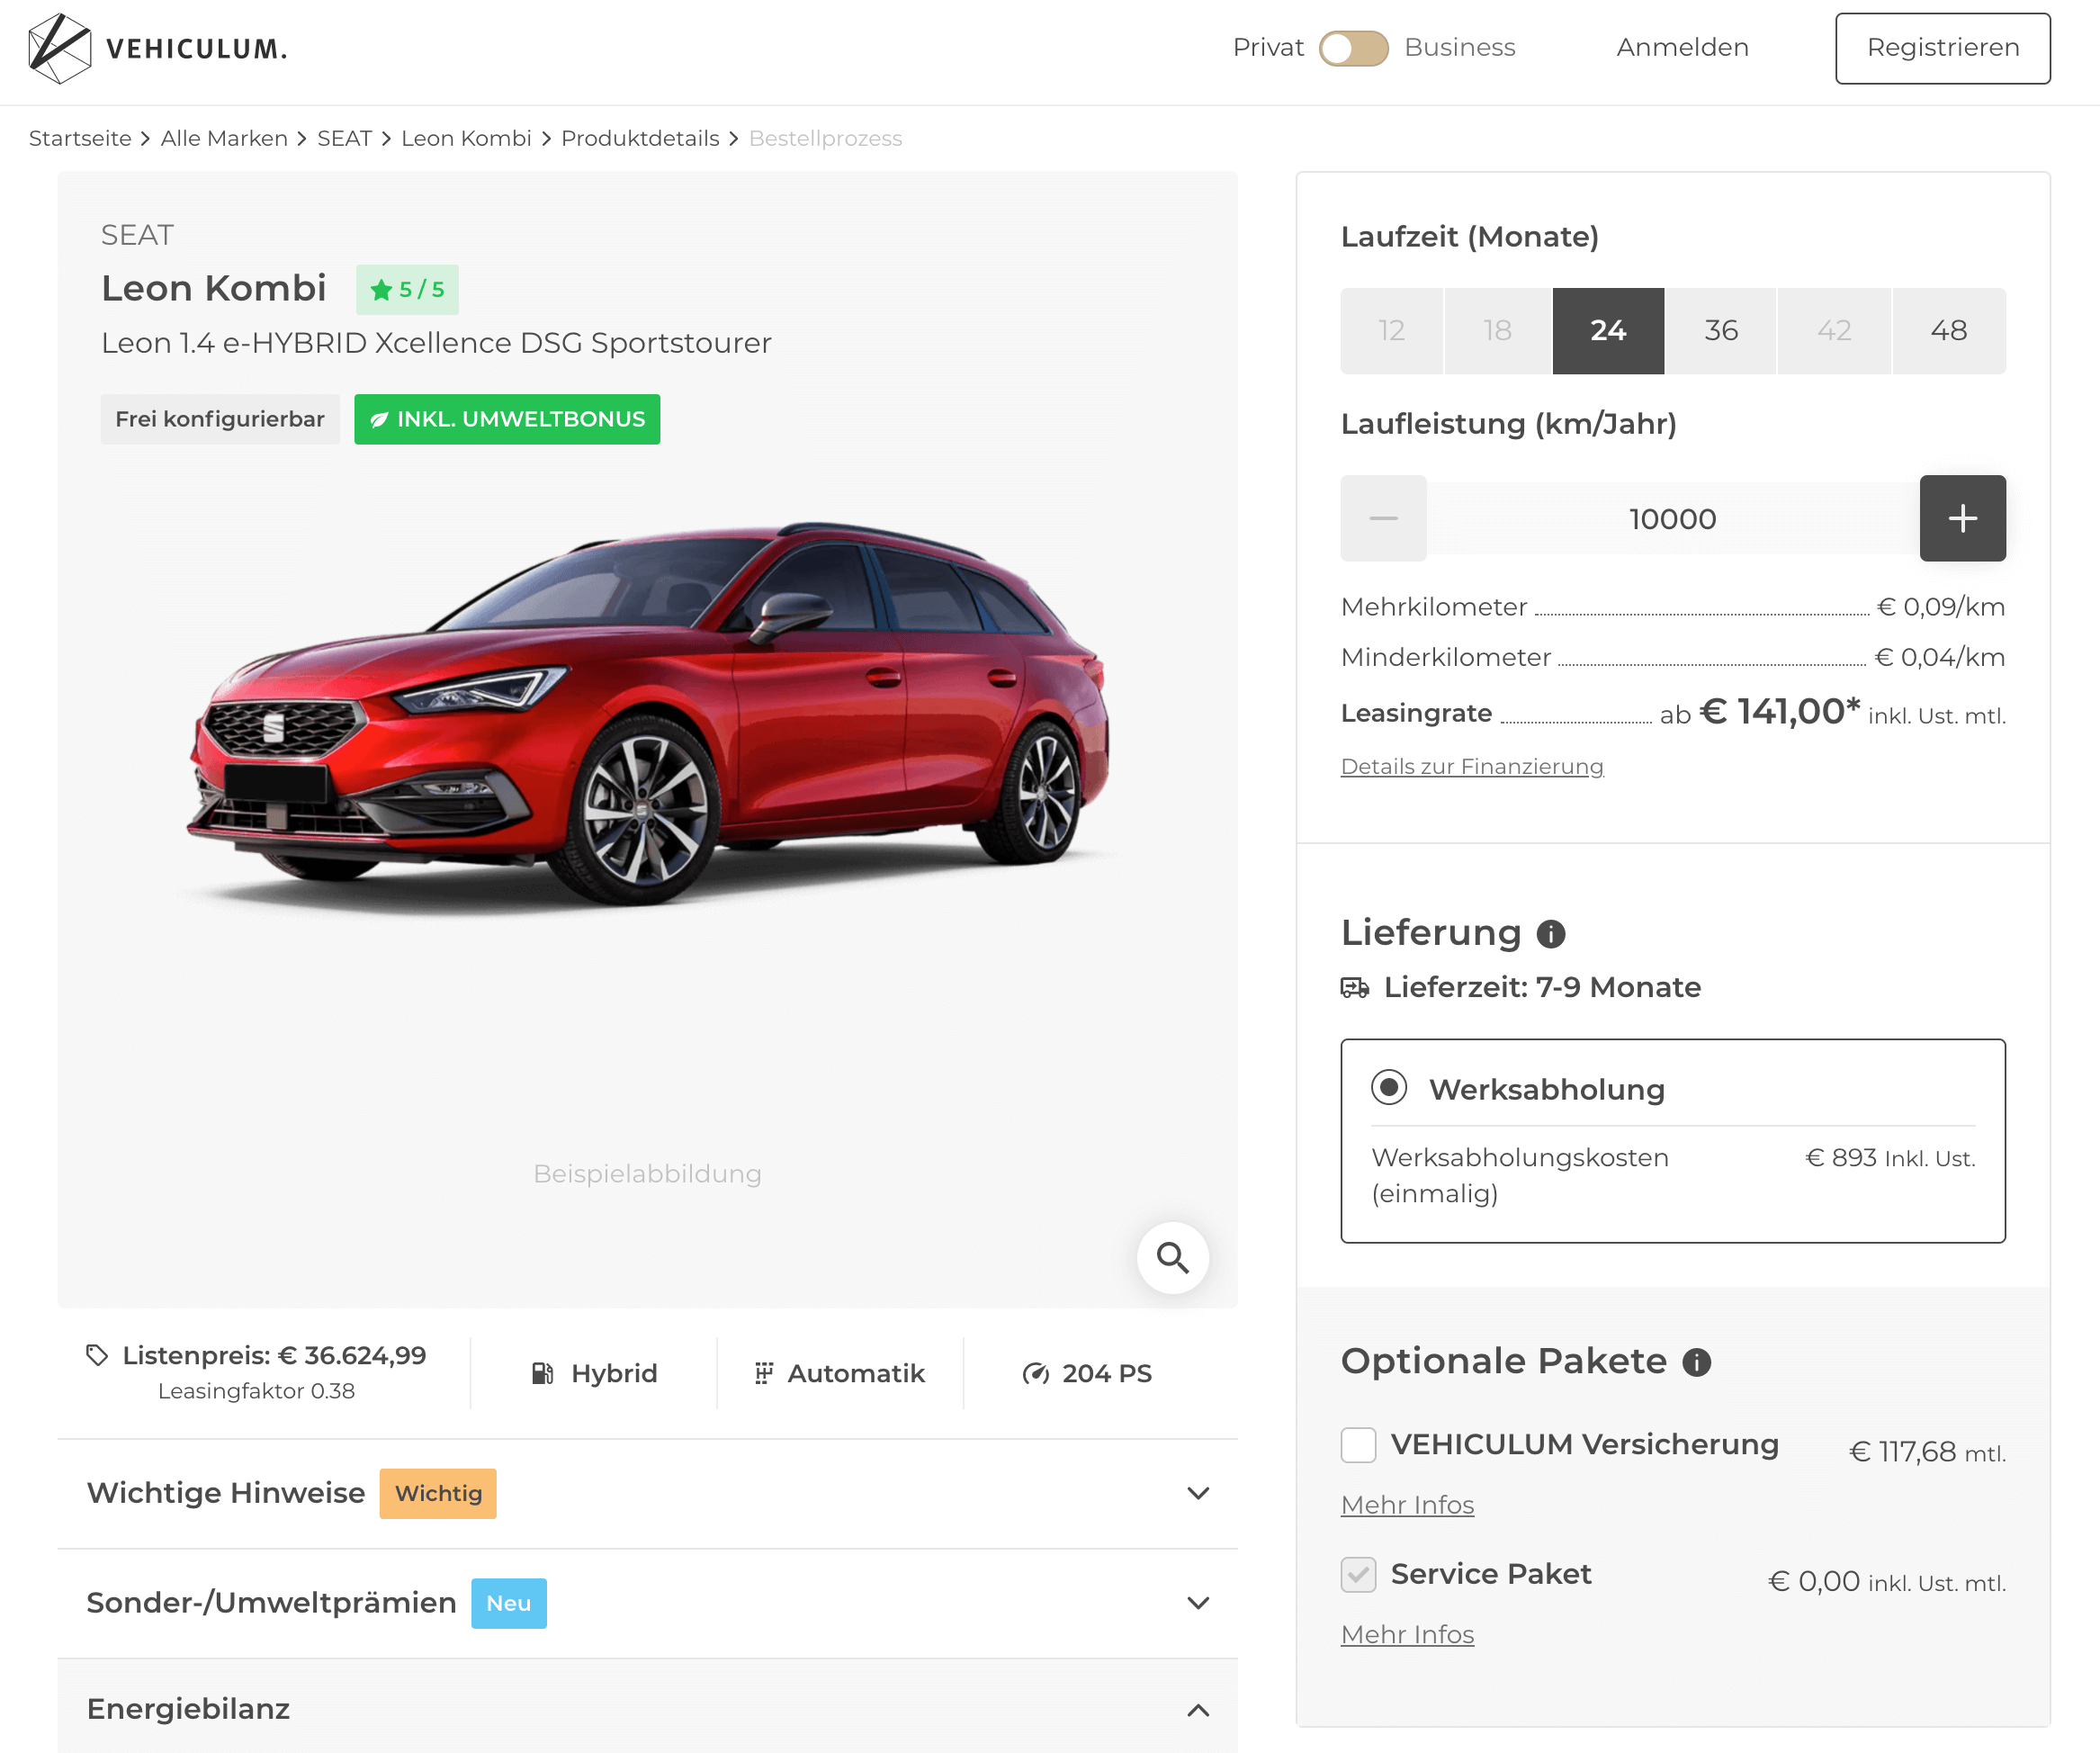Select the 36 months duration
The width and height of the screenshot is (2100, 1753).
tap(1721, 331)
